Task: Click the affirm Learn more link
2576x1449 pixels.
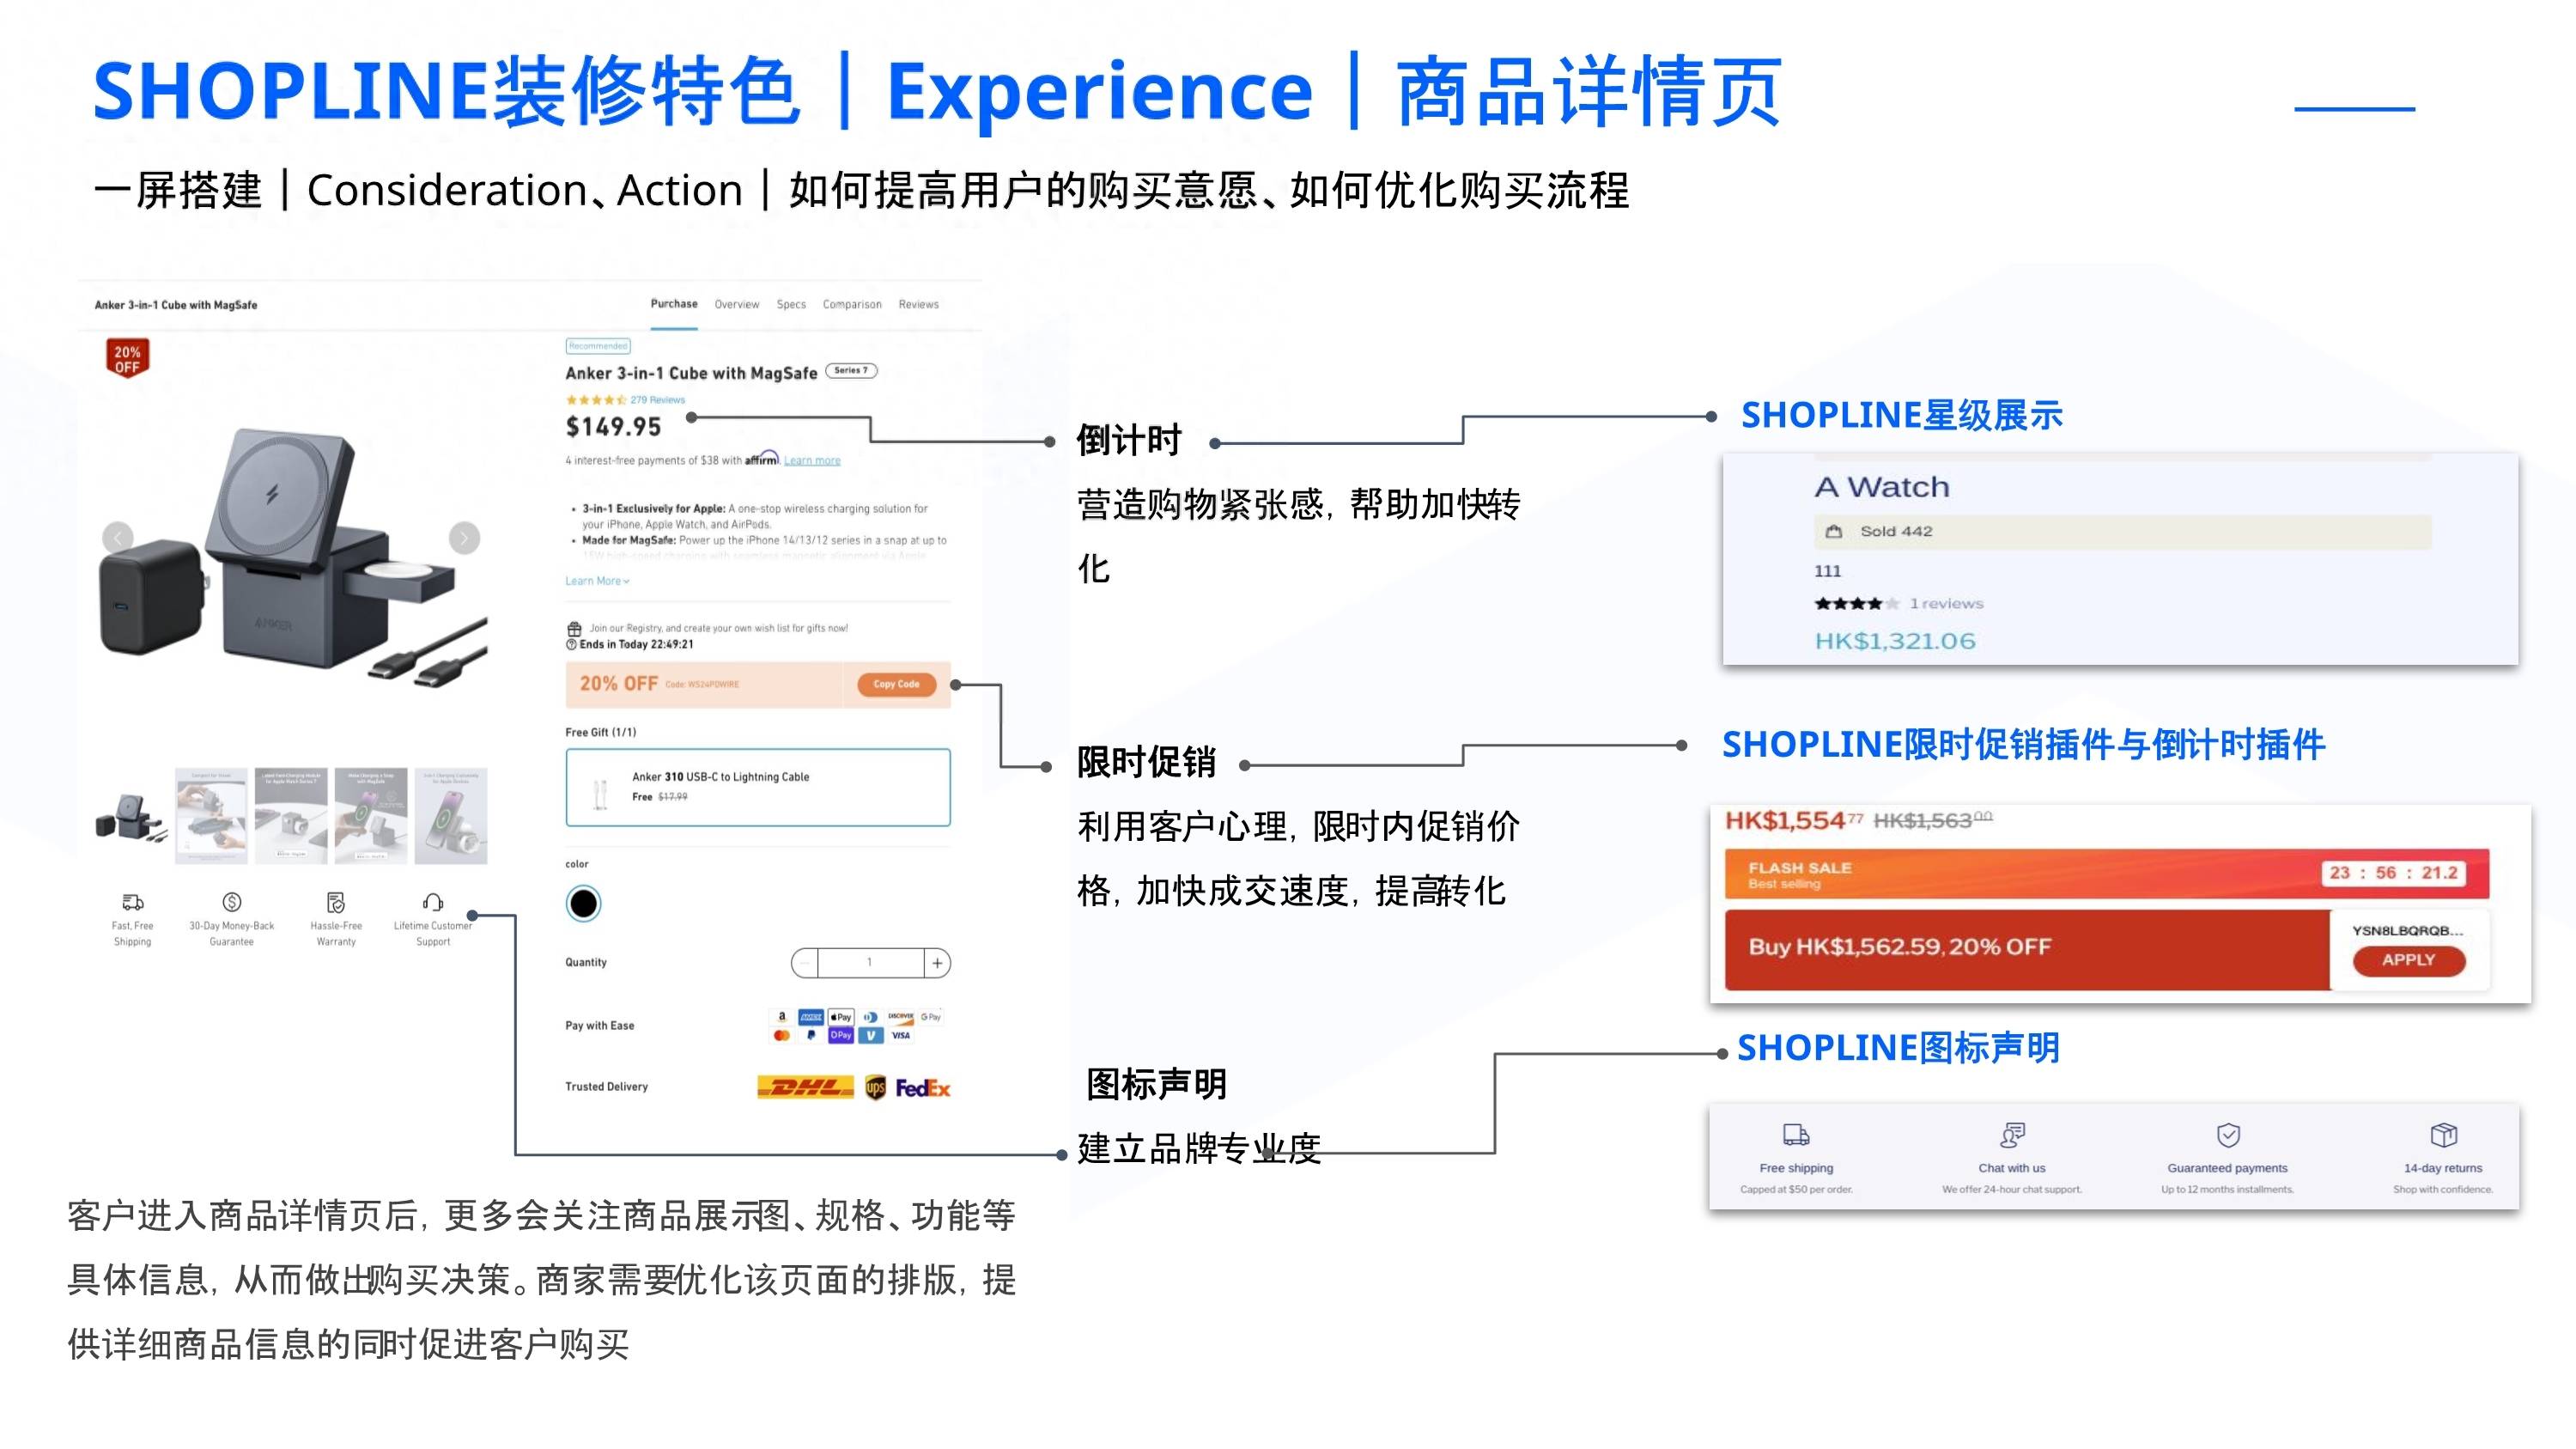Action: point(812,461)
